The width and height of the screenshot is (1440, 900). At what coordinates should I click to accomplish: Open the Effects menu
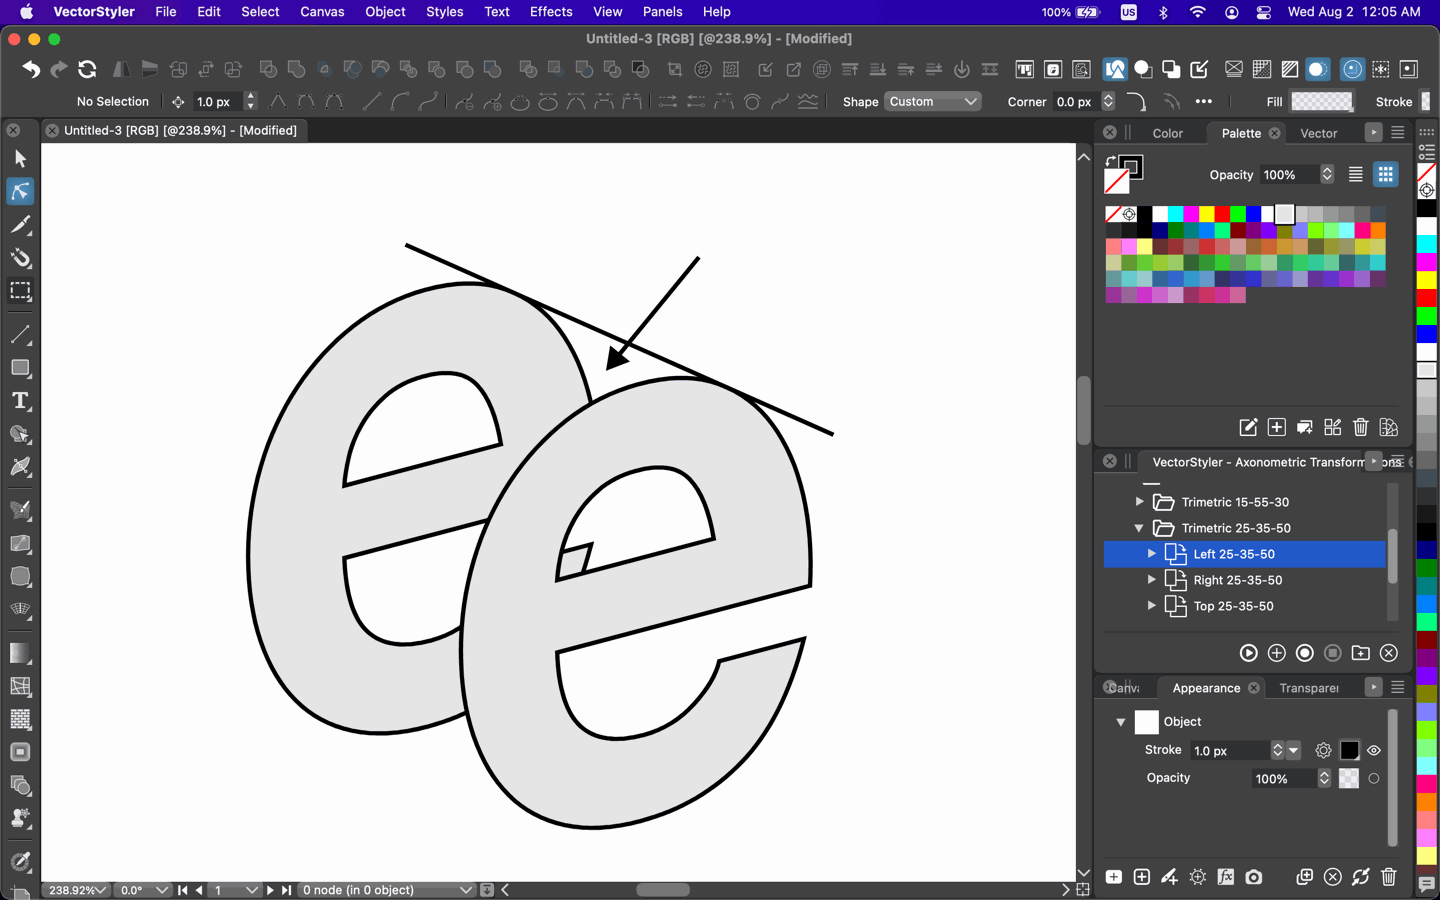point(551,12)
